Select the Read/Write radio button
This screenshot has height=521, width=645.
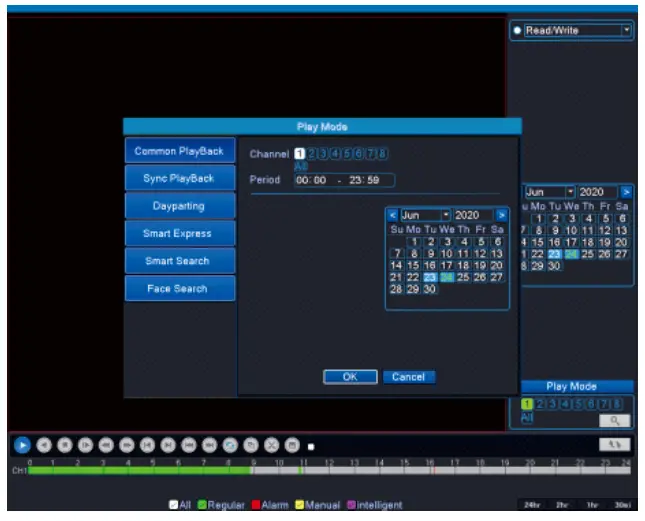tap(517, 30)
